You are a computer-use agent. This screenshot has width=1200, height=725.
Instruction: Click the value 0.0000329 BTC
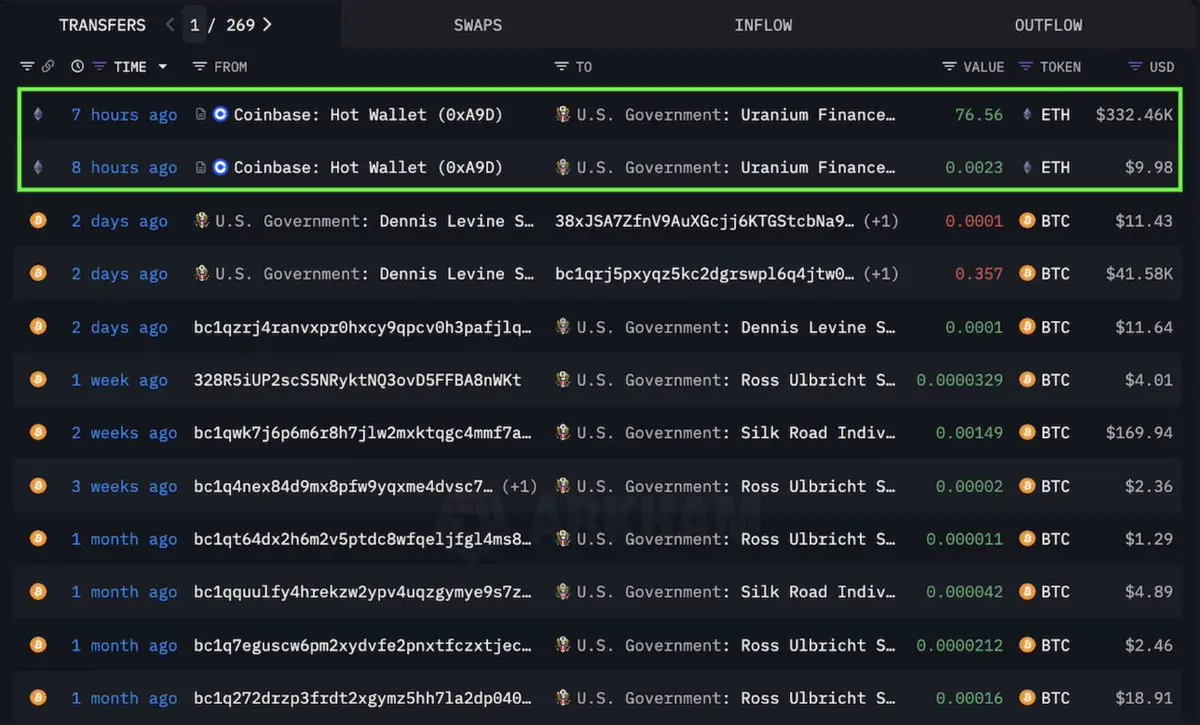tap(960, 380)
